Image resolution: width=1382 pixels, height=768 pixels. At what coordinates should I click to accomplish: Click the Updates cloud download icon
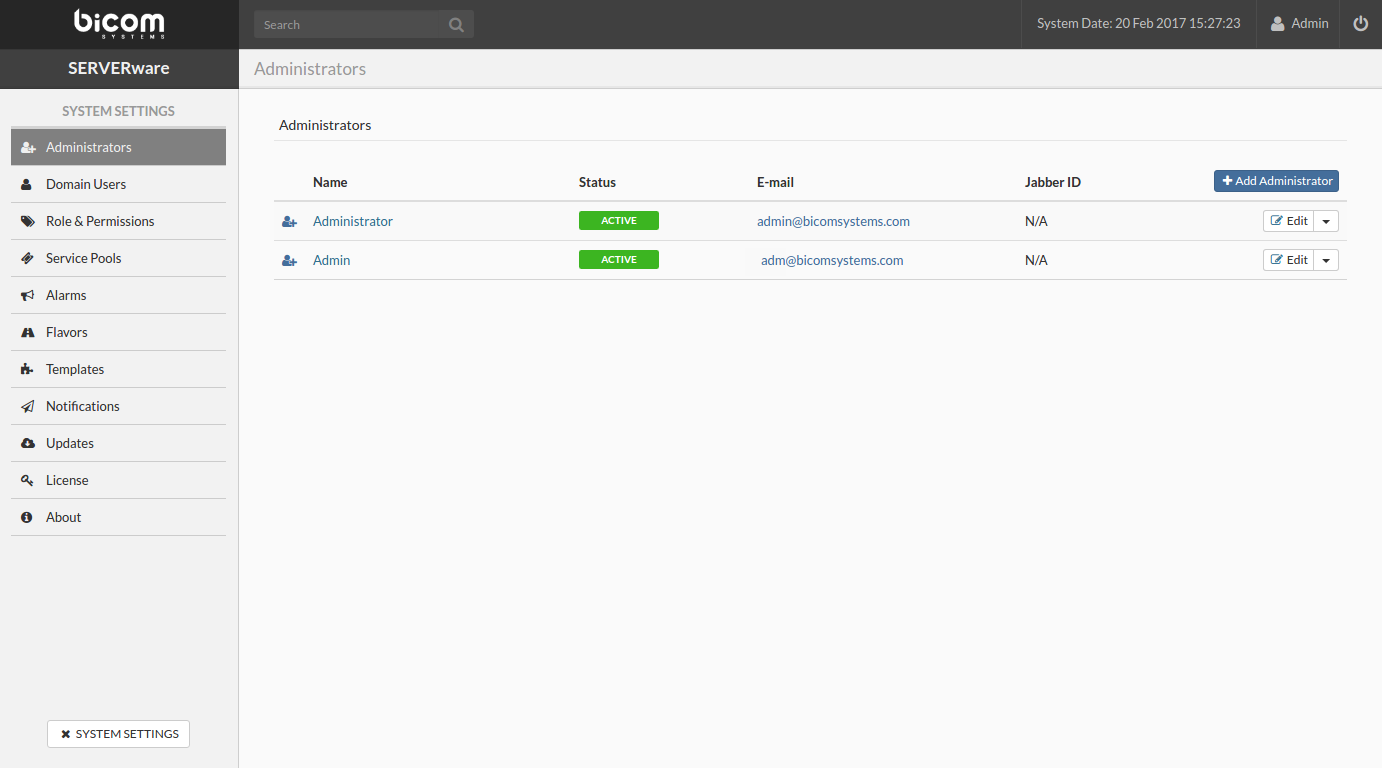[28, 444]
